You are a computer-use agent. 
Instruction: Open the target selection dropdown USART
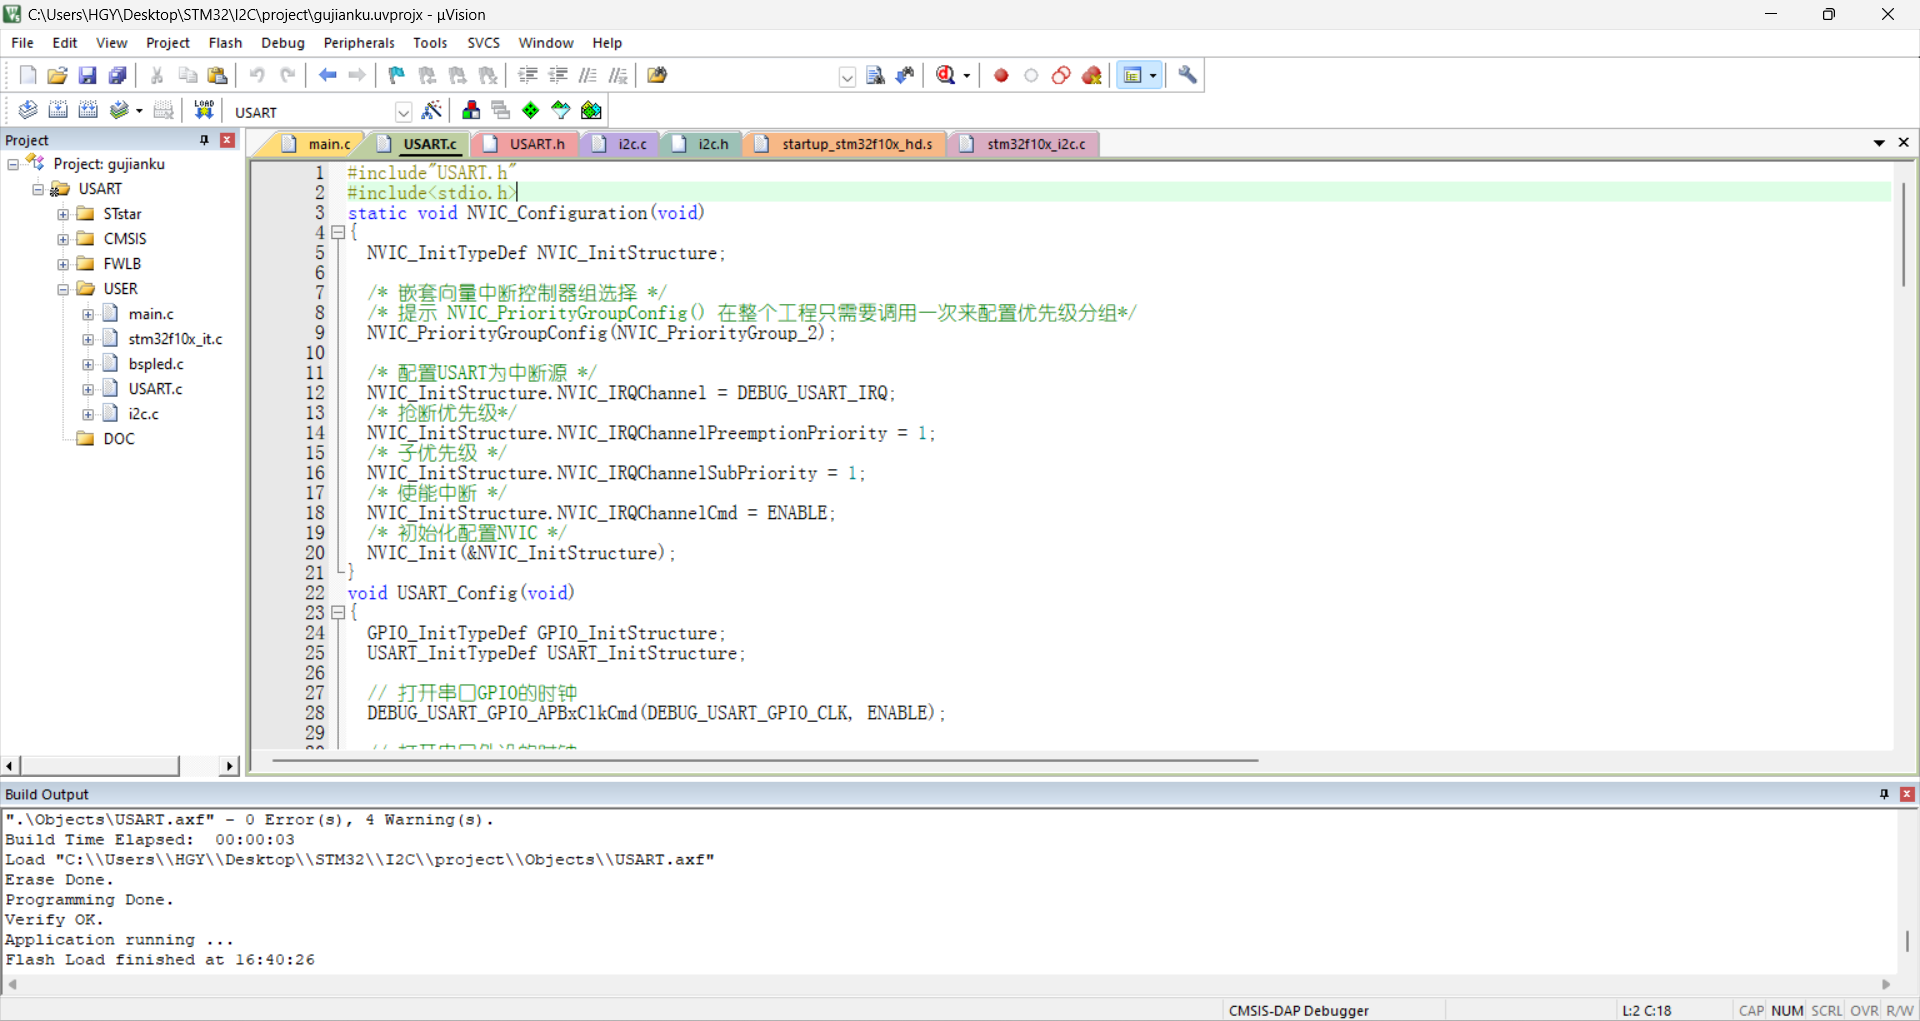403,112
